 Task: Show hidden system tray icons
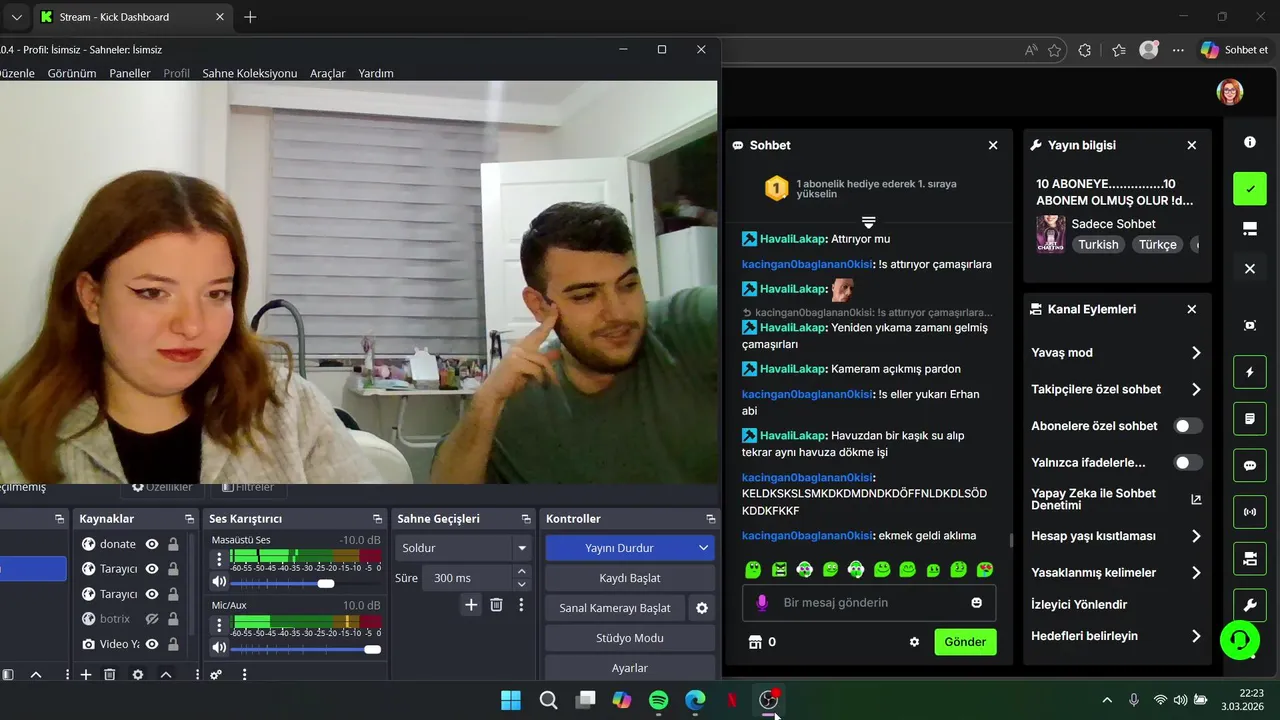pos(1107,700)
